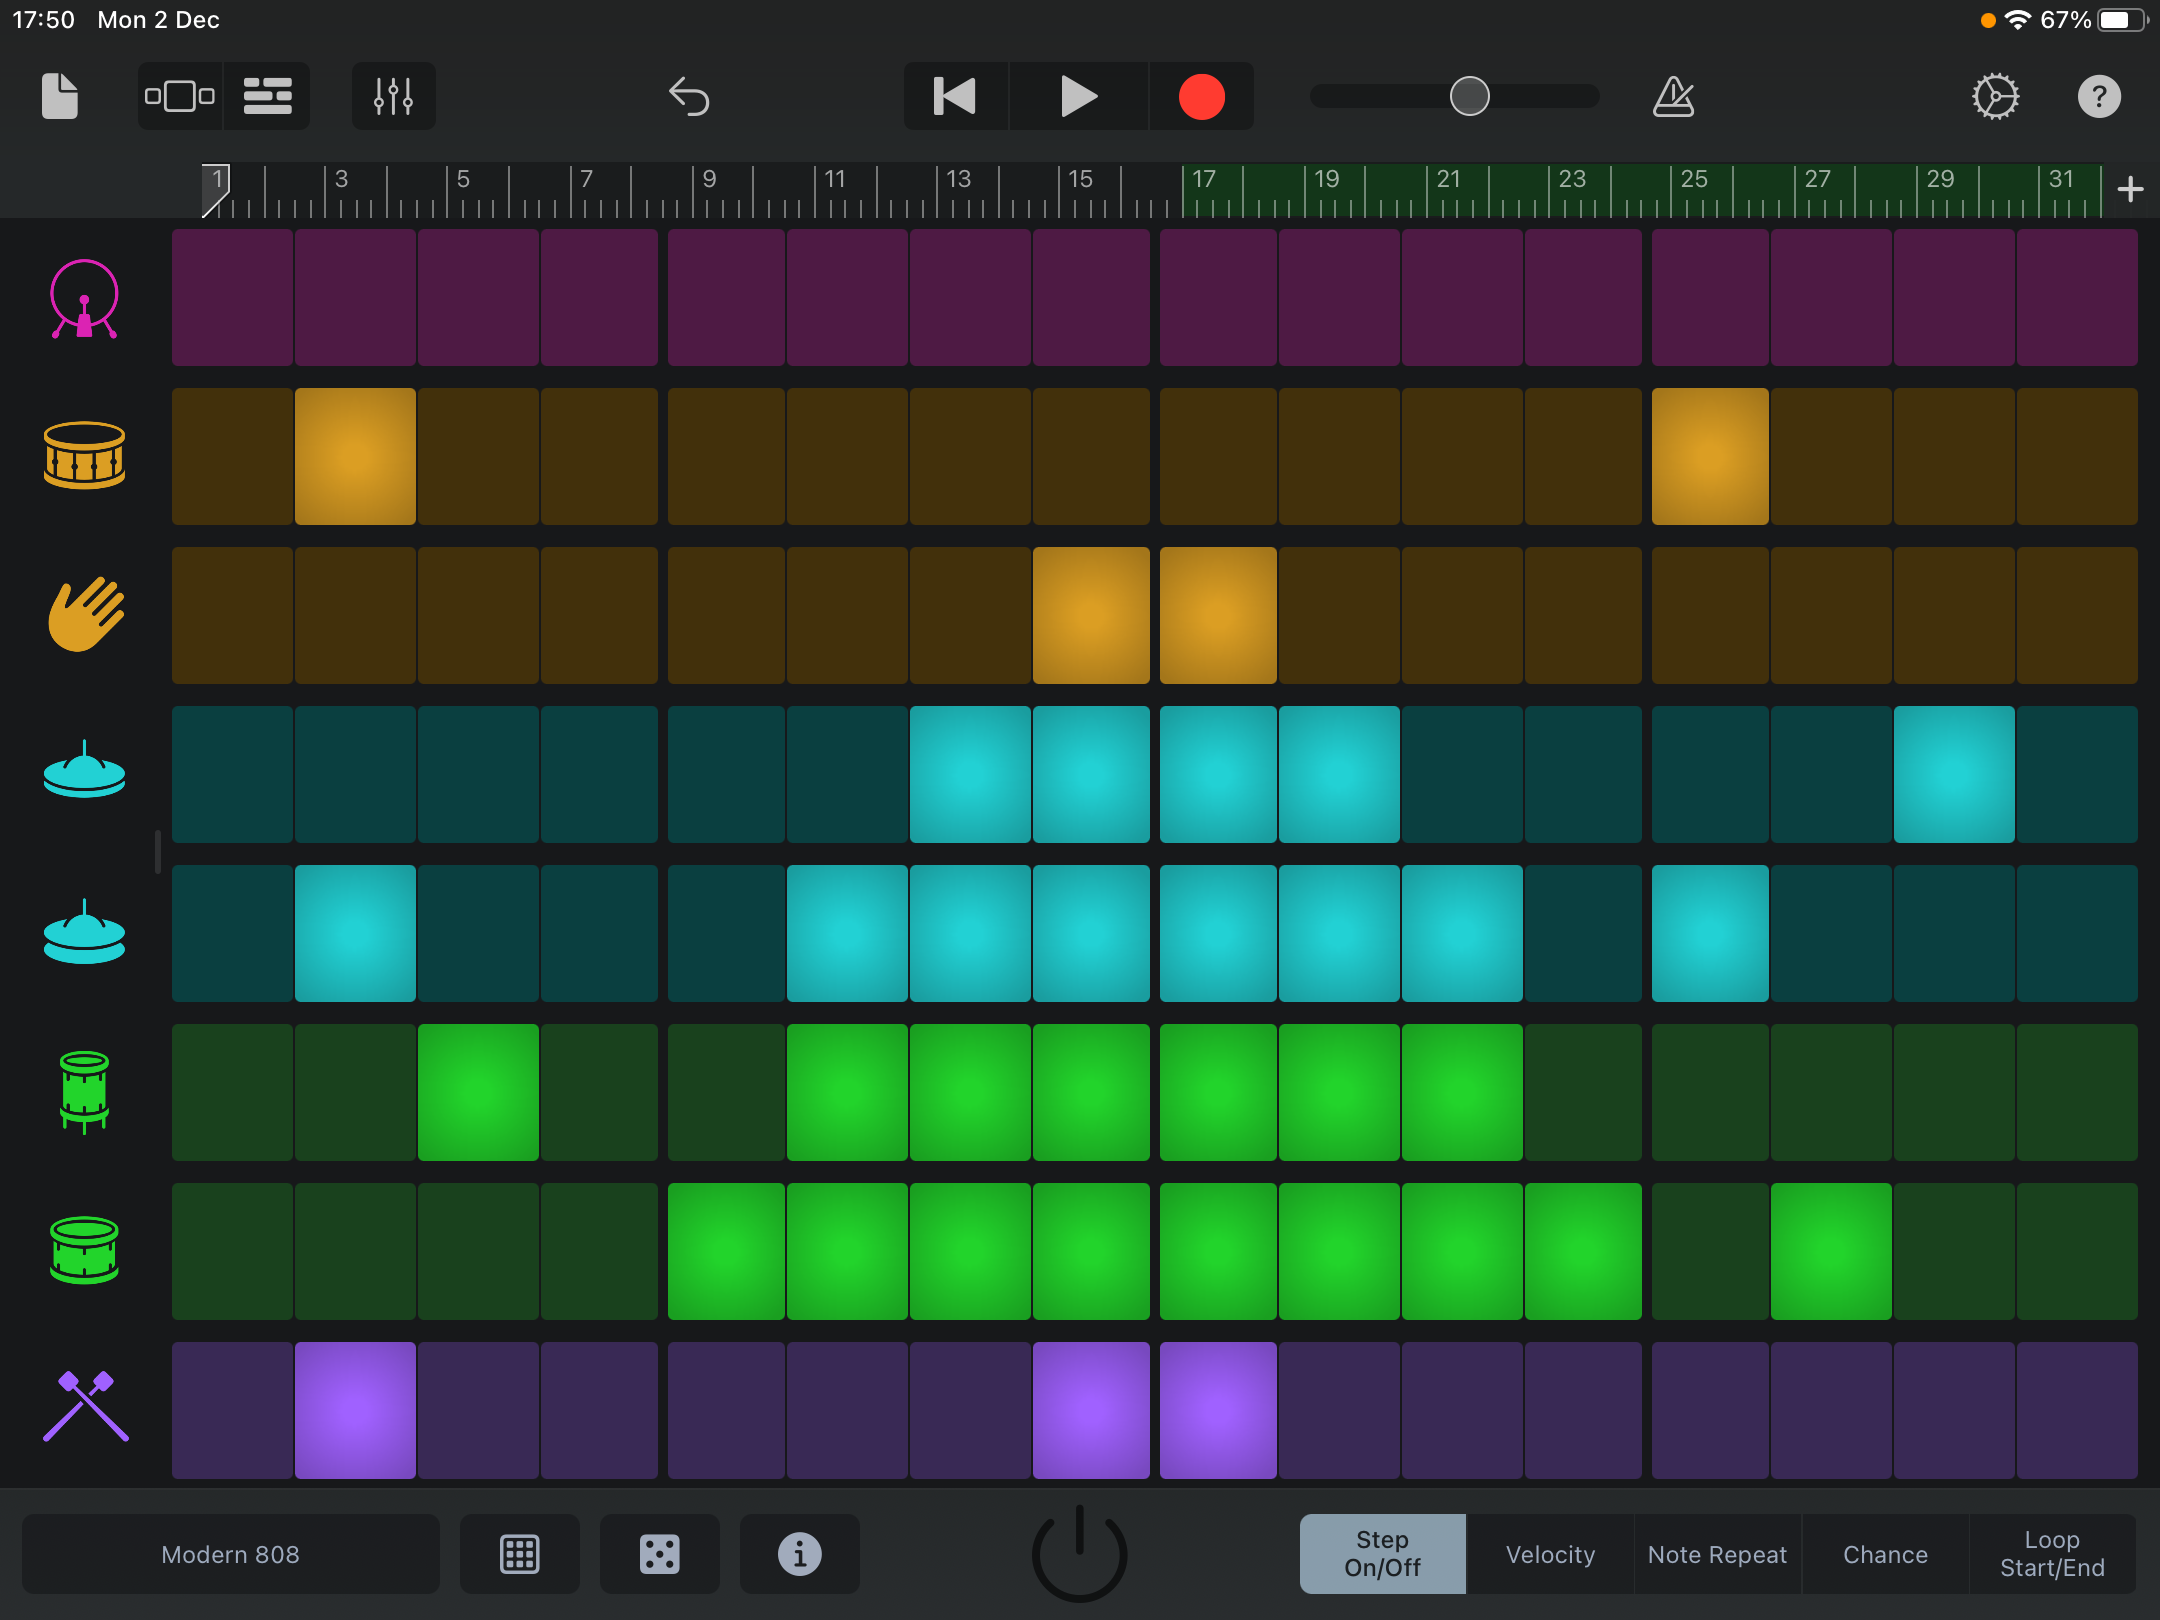The height and width of the screenshot is (1620, 2160).
Task: Click the master volume slider knob
Action: click(1469, 97)
